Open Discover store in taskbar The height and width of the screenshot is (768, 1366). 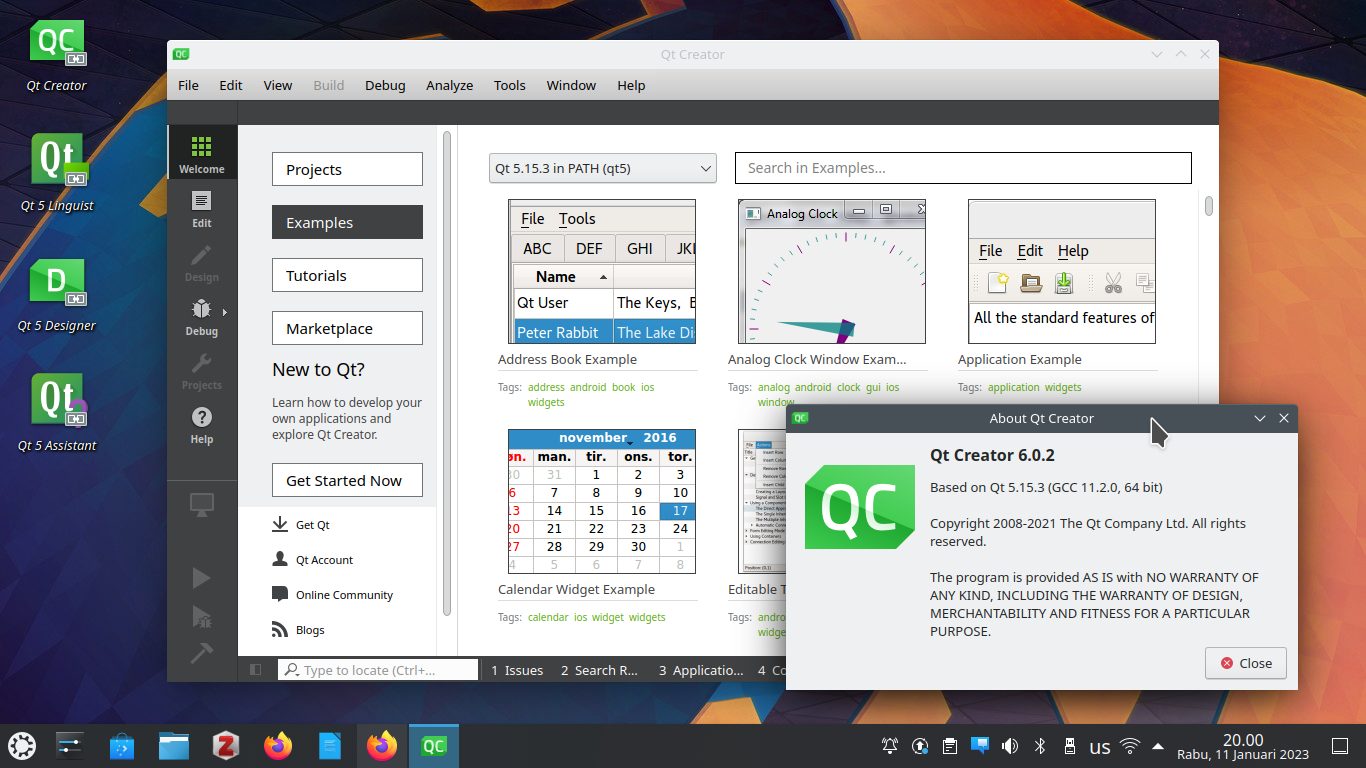click(121, 746)
